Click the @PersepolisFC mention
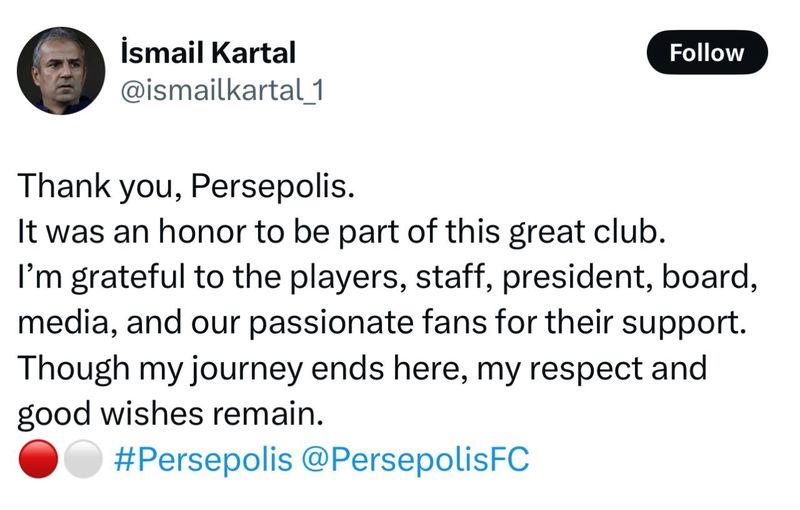Image resolution: width=800 pixels, height=510 pixels. point(415,458)
